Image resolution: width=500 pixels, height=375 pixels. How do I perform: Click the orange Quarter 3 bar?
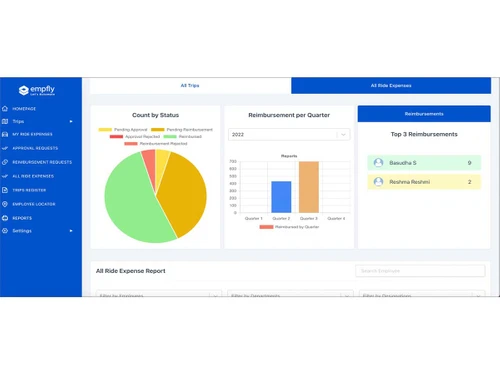[x=309, y=187]
